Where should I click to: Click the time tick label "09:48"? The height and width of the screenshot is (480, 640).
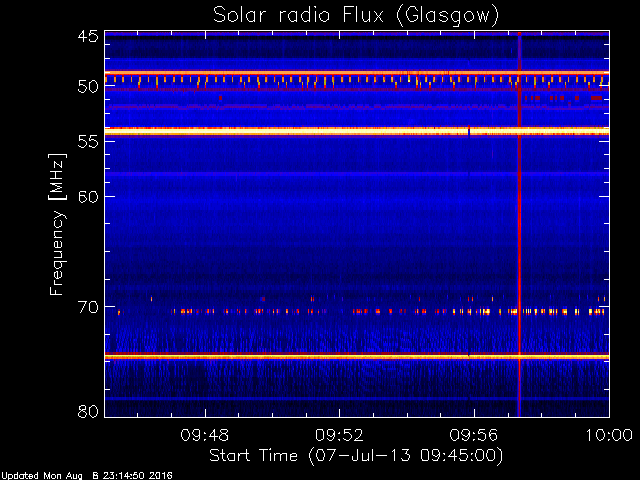pos(205,435)
